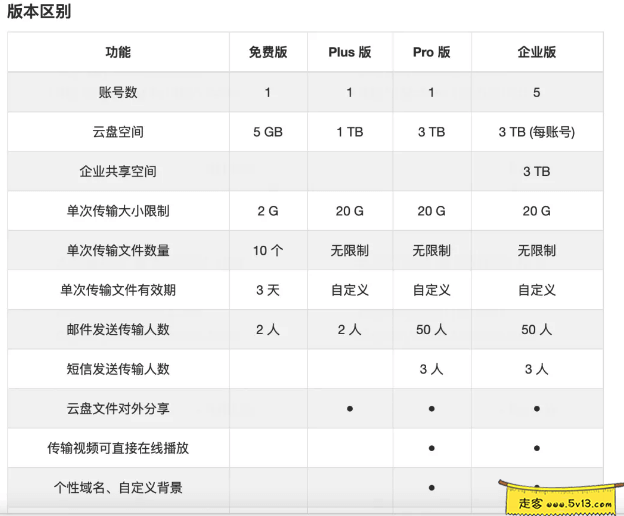Click the 企业版 dot in 云盘文件对外分享 row
Viewport: 624px width, 516px height.
[536, 409]
